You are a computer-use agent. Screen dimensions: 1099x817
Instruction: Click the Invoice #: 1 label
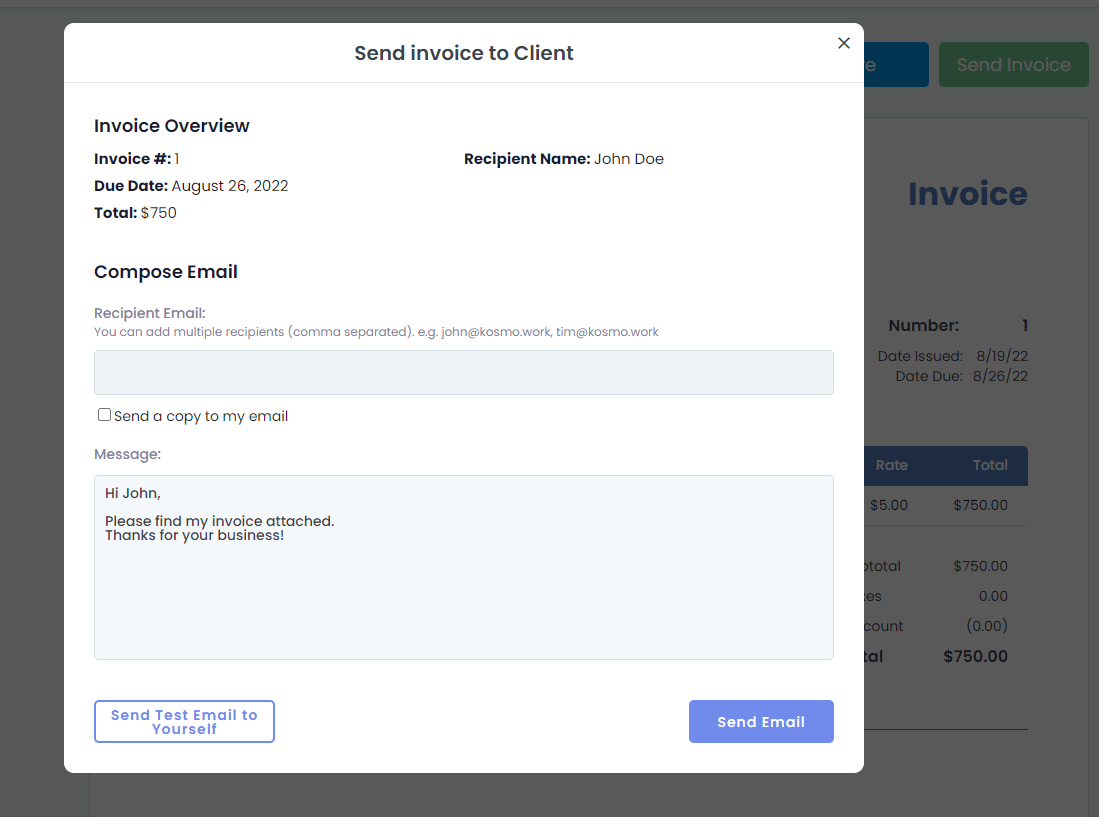[134, 158]
